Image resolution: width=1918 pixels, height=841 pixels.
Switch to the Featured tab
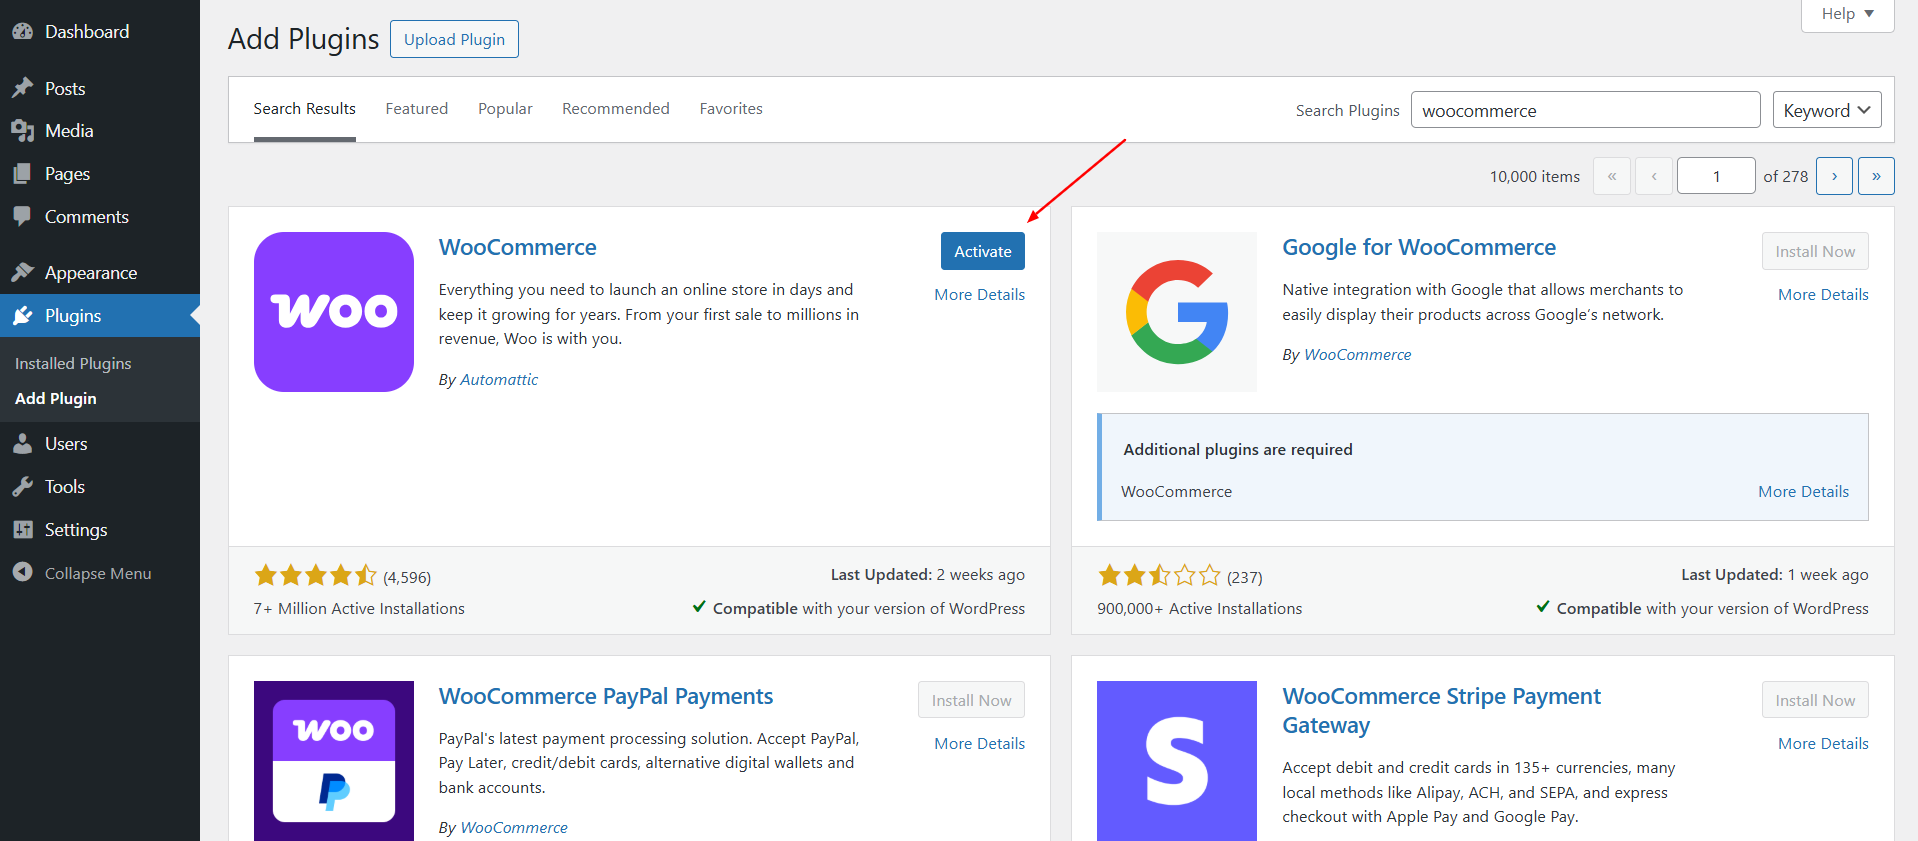417,109
